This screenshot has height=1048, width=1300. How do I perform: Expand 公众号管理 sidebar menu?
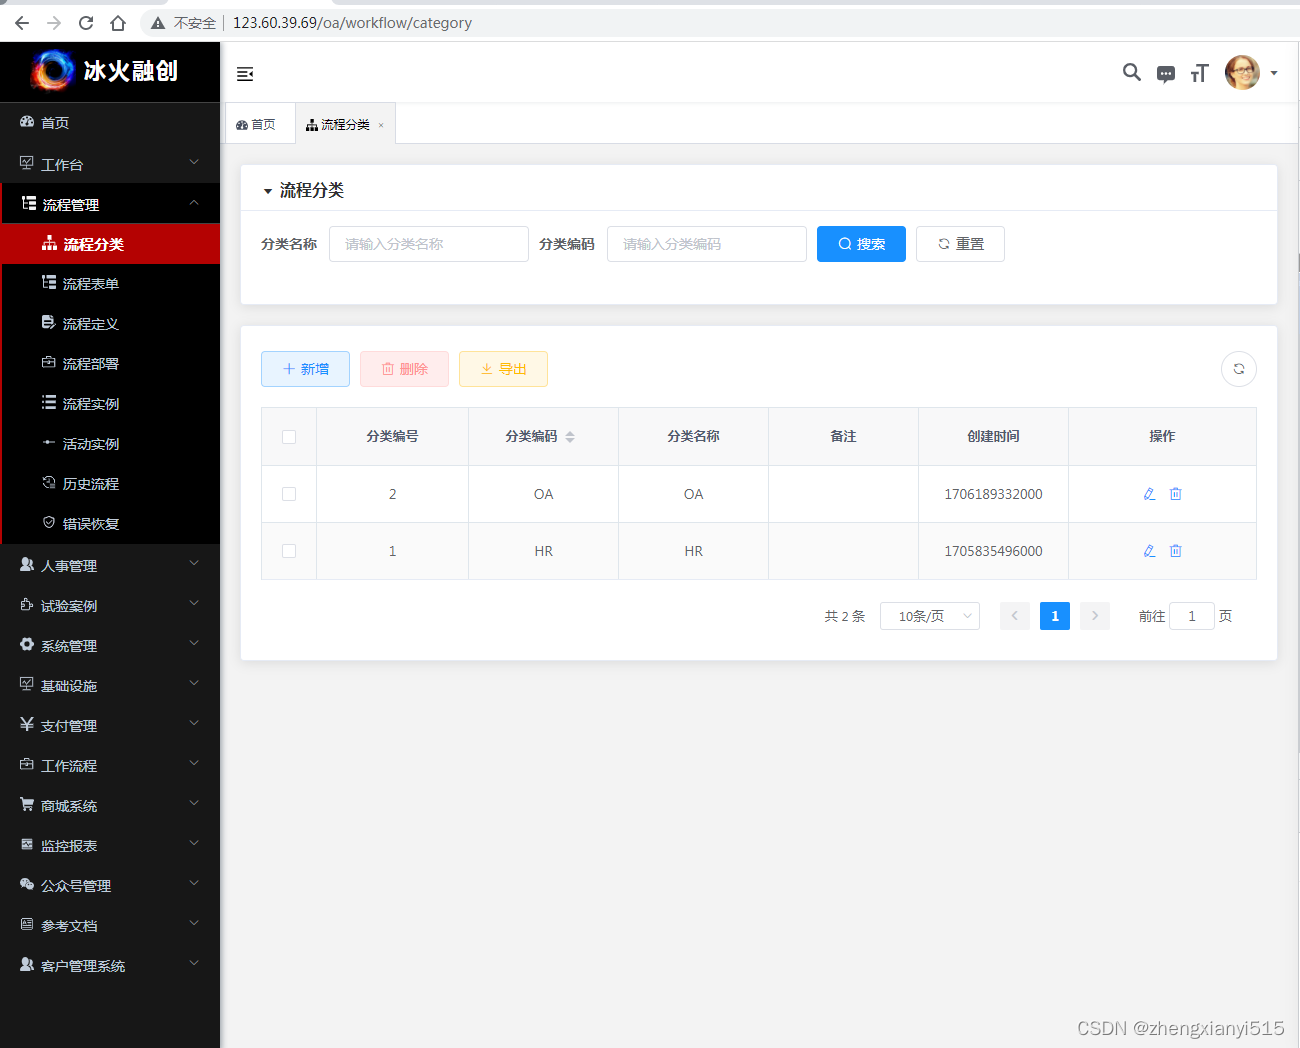coord(110,885)
